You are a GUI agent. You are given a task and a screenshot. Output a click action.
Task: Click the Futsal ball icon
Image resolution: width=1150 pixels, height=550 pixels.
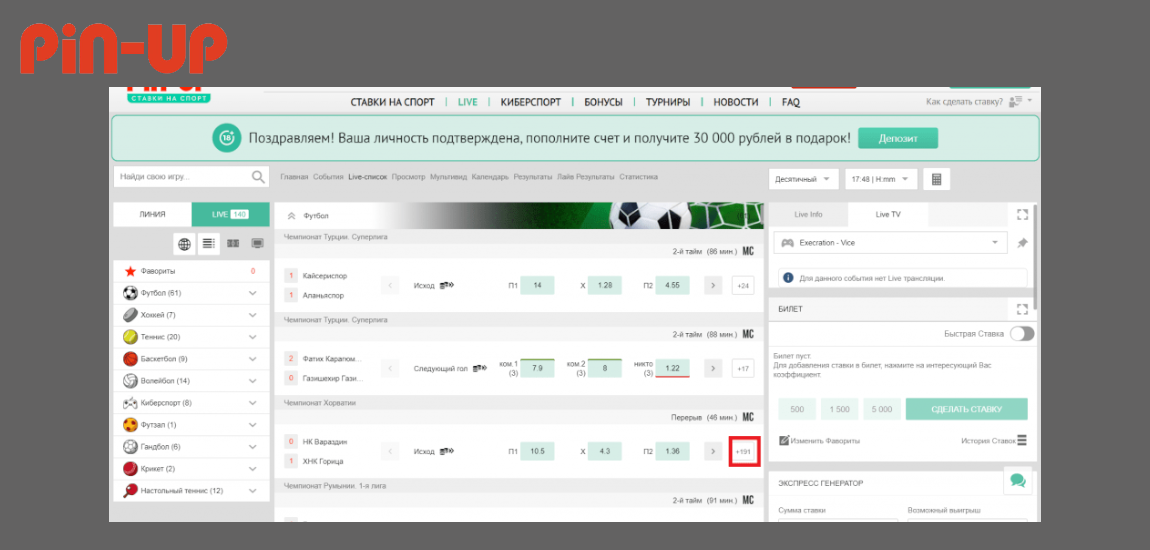point(130,425)
